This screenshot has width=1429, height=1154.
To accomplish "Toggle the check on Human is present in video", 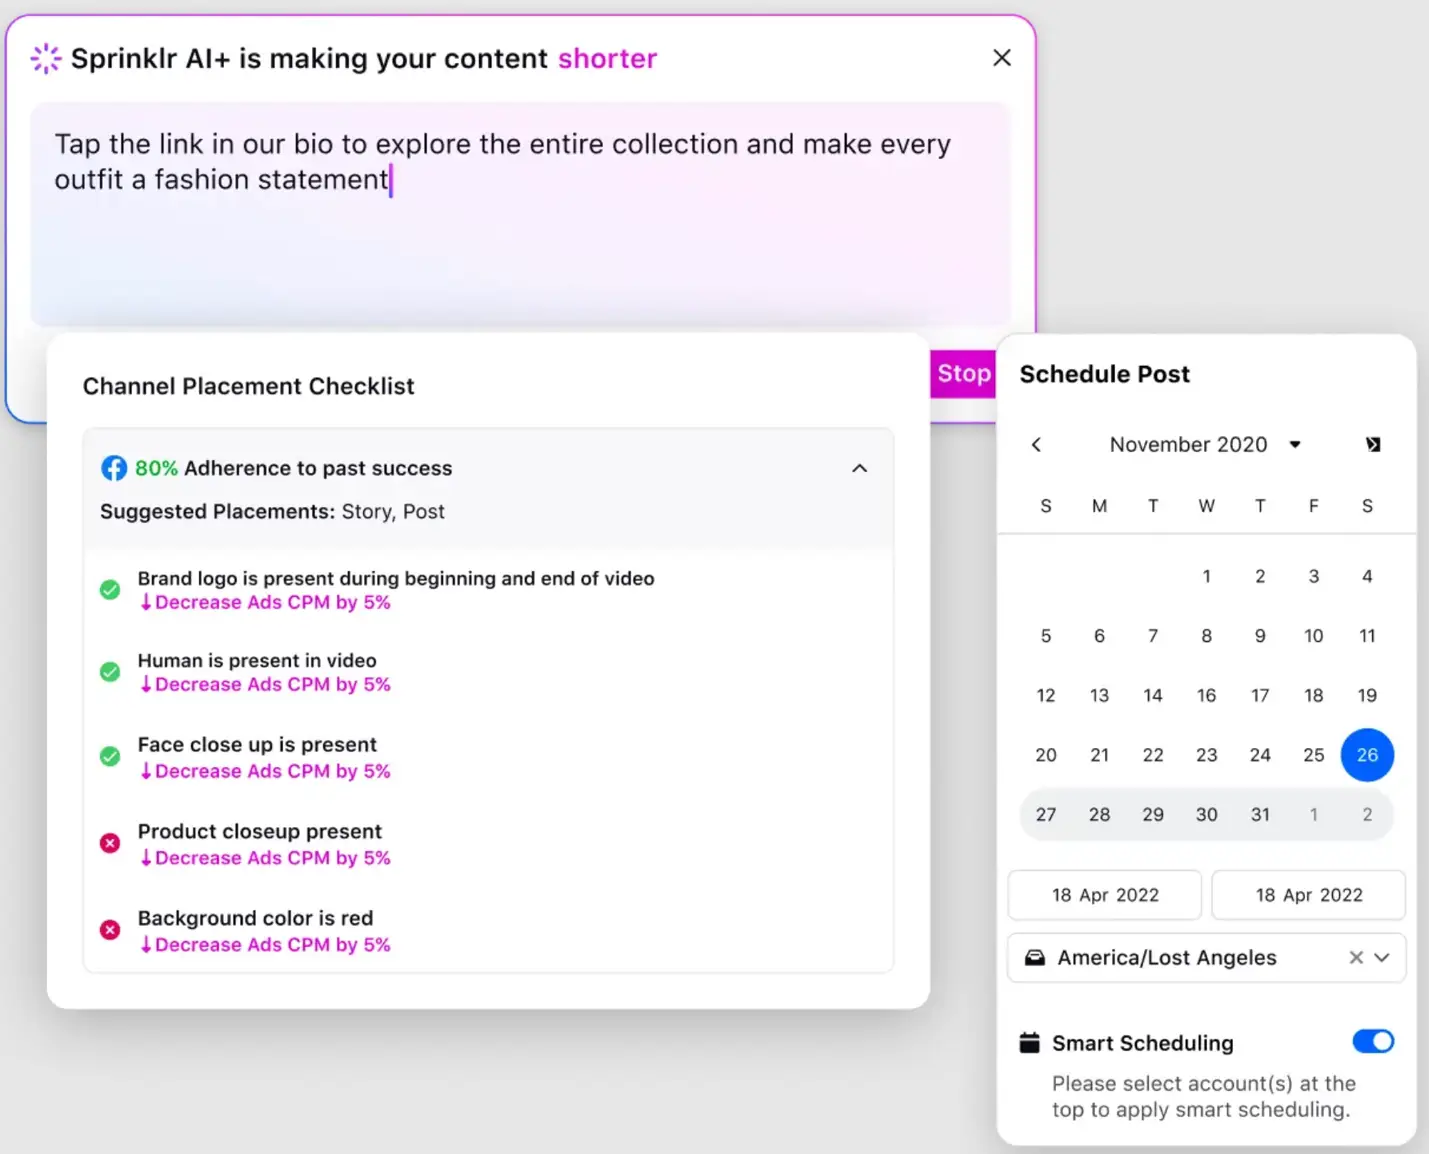I will coord(110,672).
